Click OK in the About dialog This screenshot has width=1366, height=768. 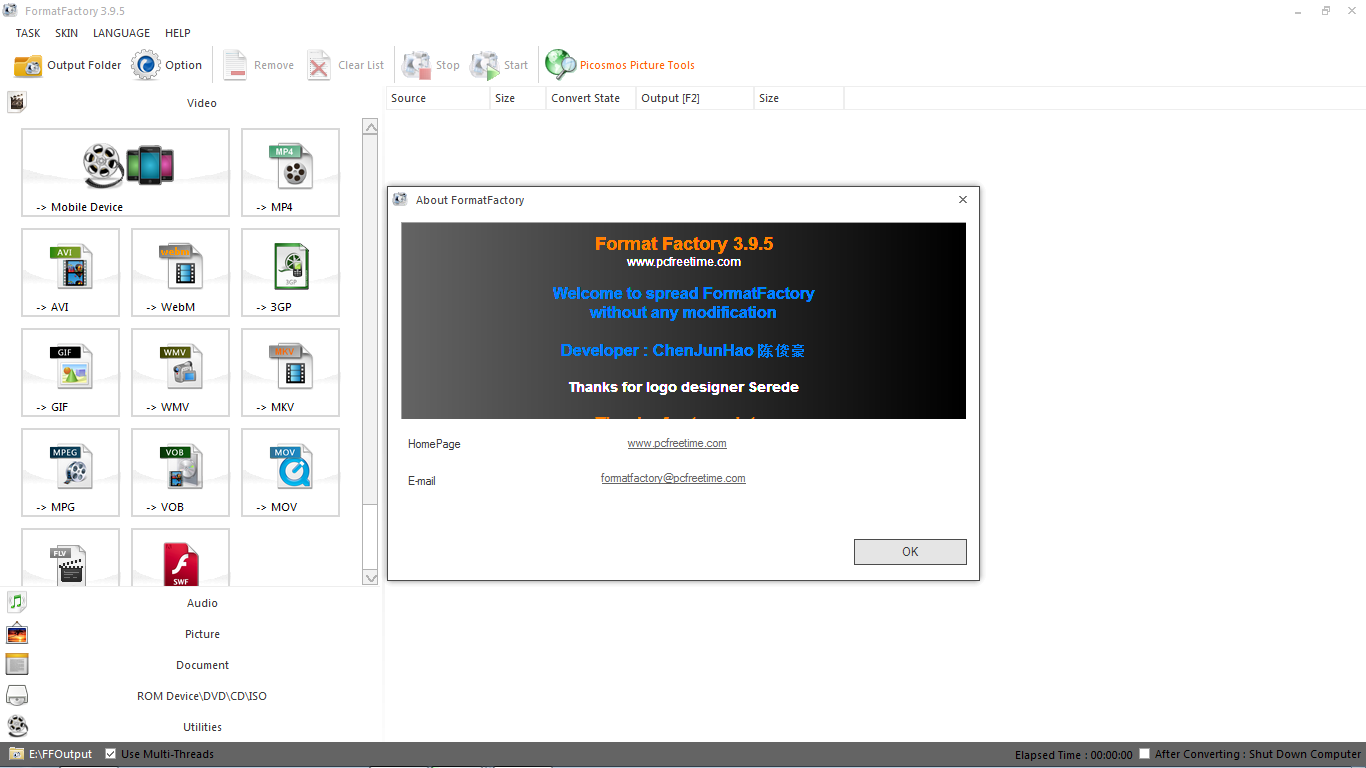pos(910,552)
